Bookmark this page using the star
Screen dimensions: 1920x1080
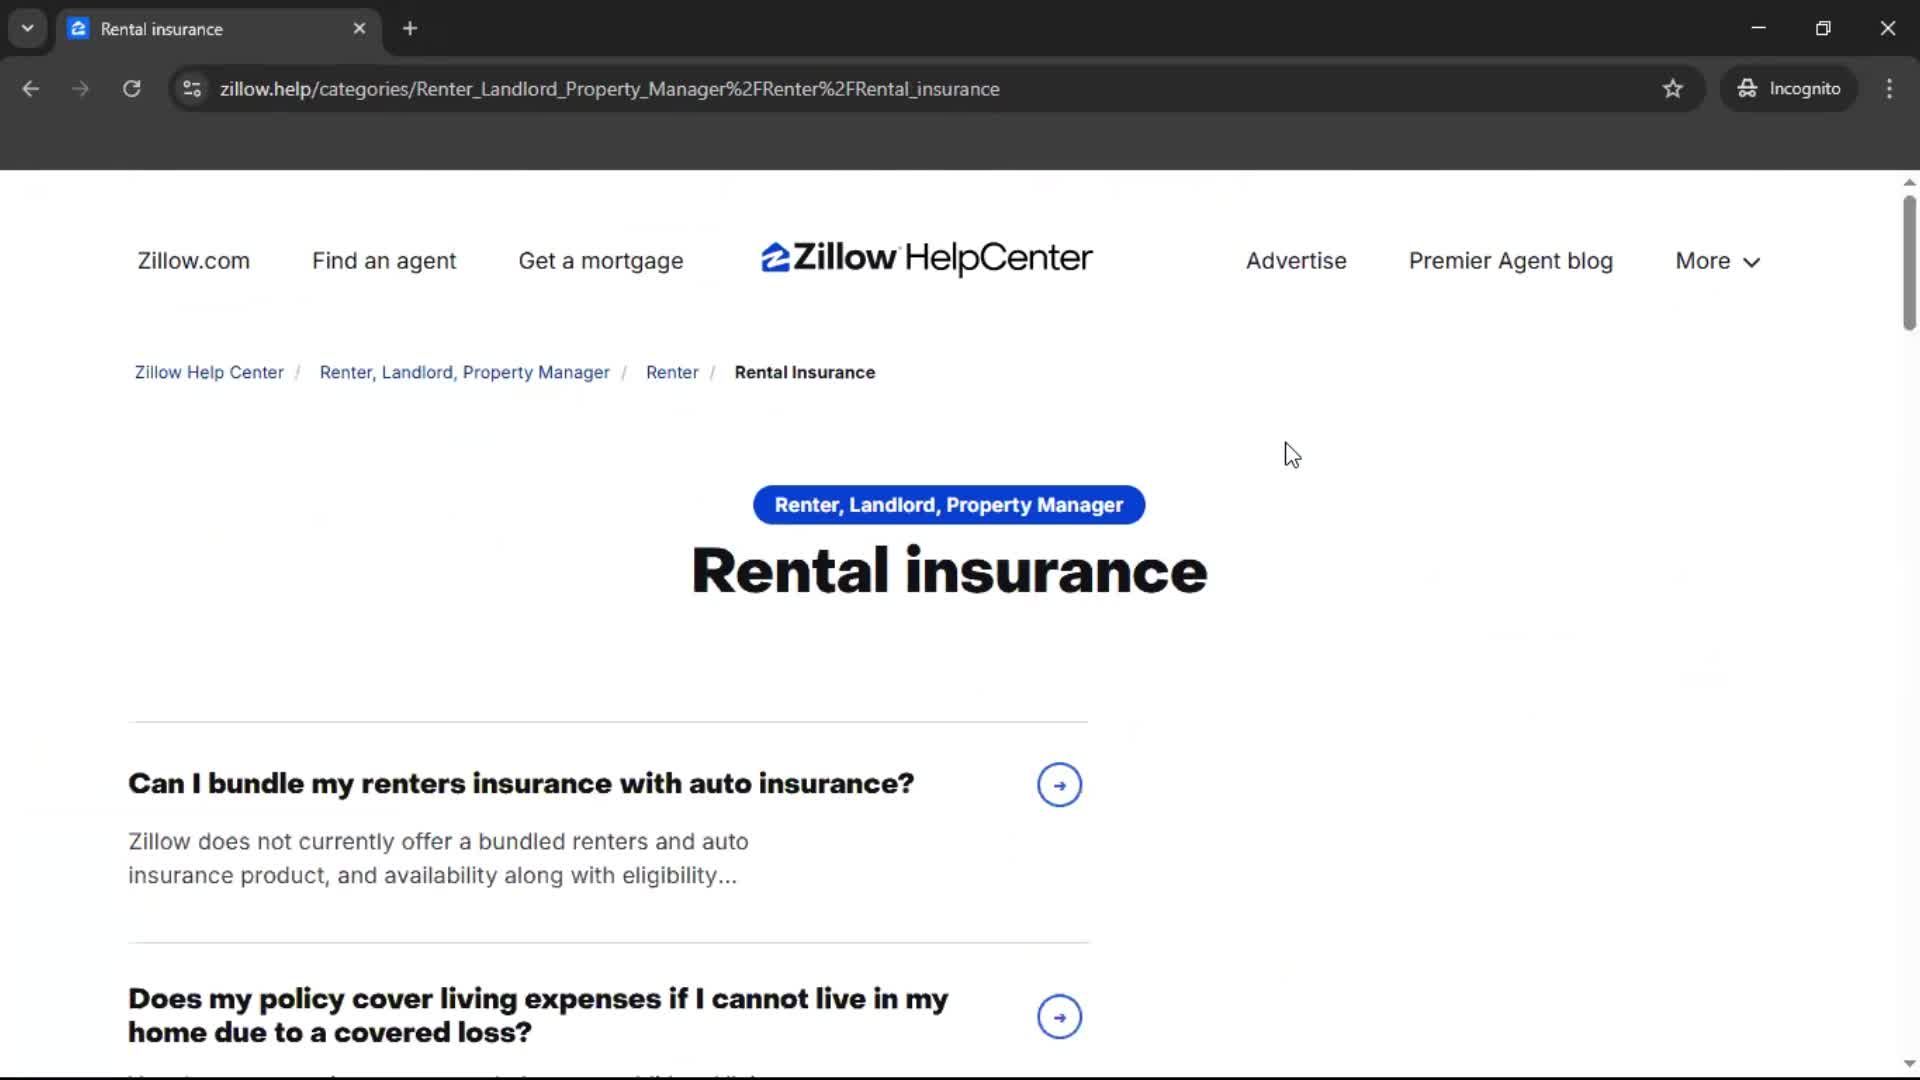(x=1673, y=88)
